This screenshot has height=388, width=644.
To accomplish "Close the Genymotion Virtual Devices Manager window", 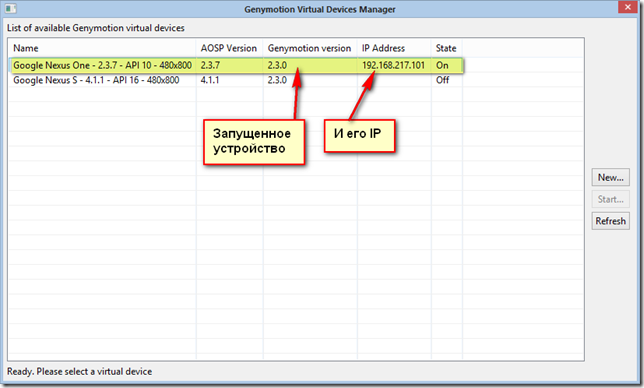I will point(627,7).
